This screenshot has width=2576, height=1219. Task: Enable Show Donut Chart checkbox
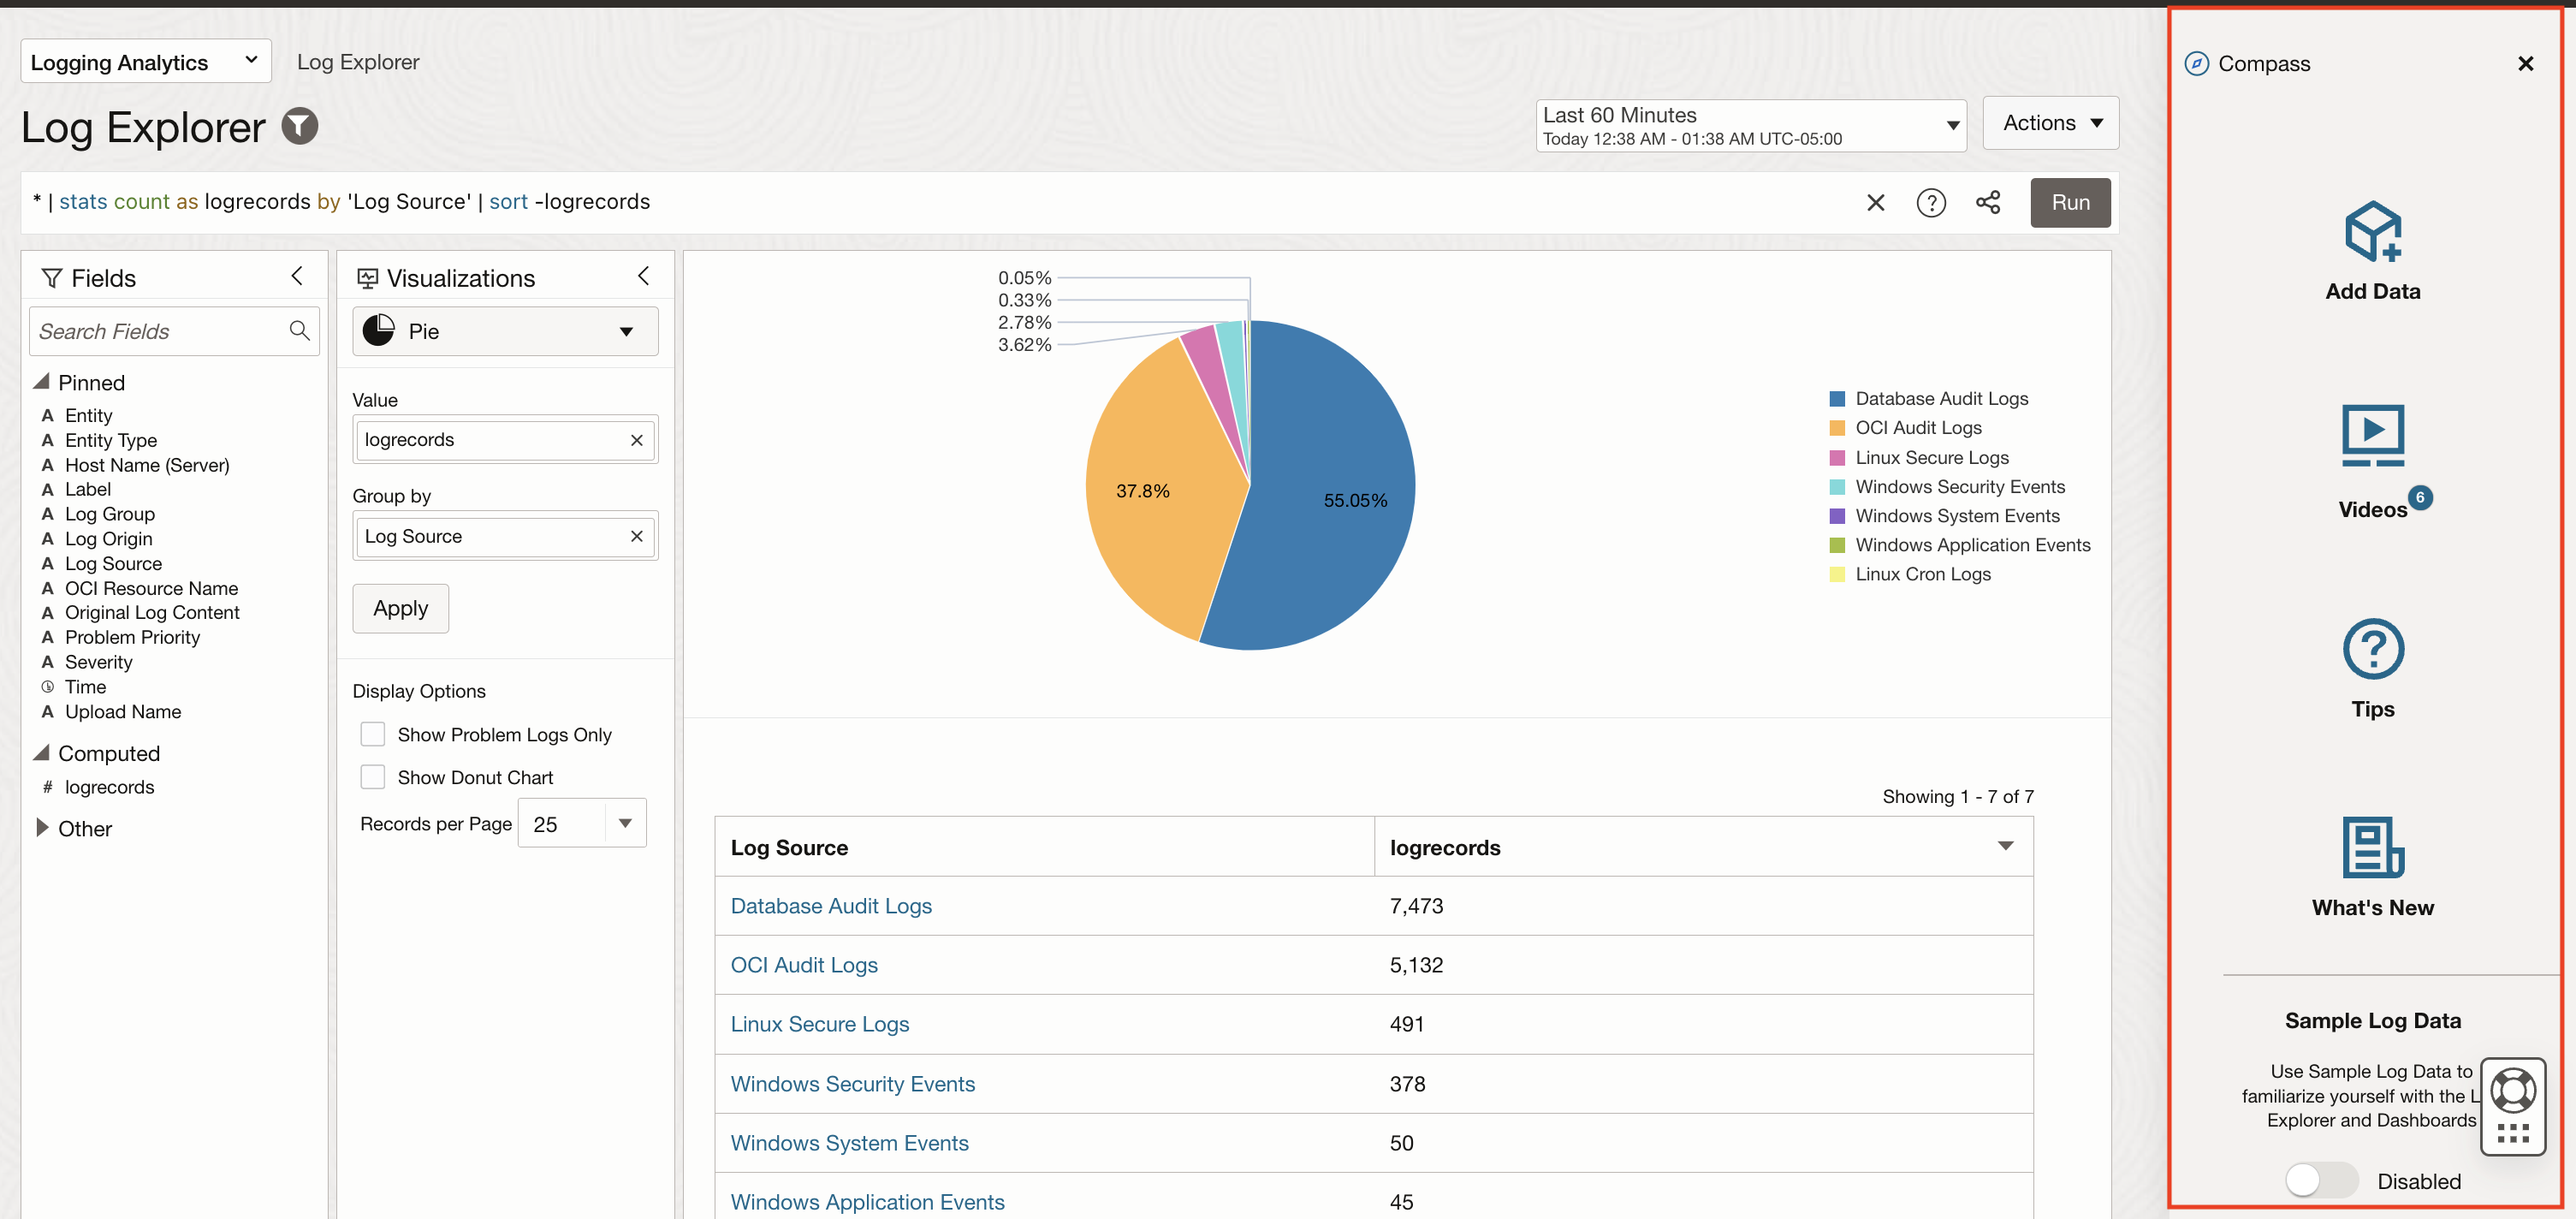[373, 778]
